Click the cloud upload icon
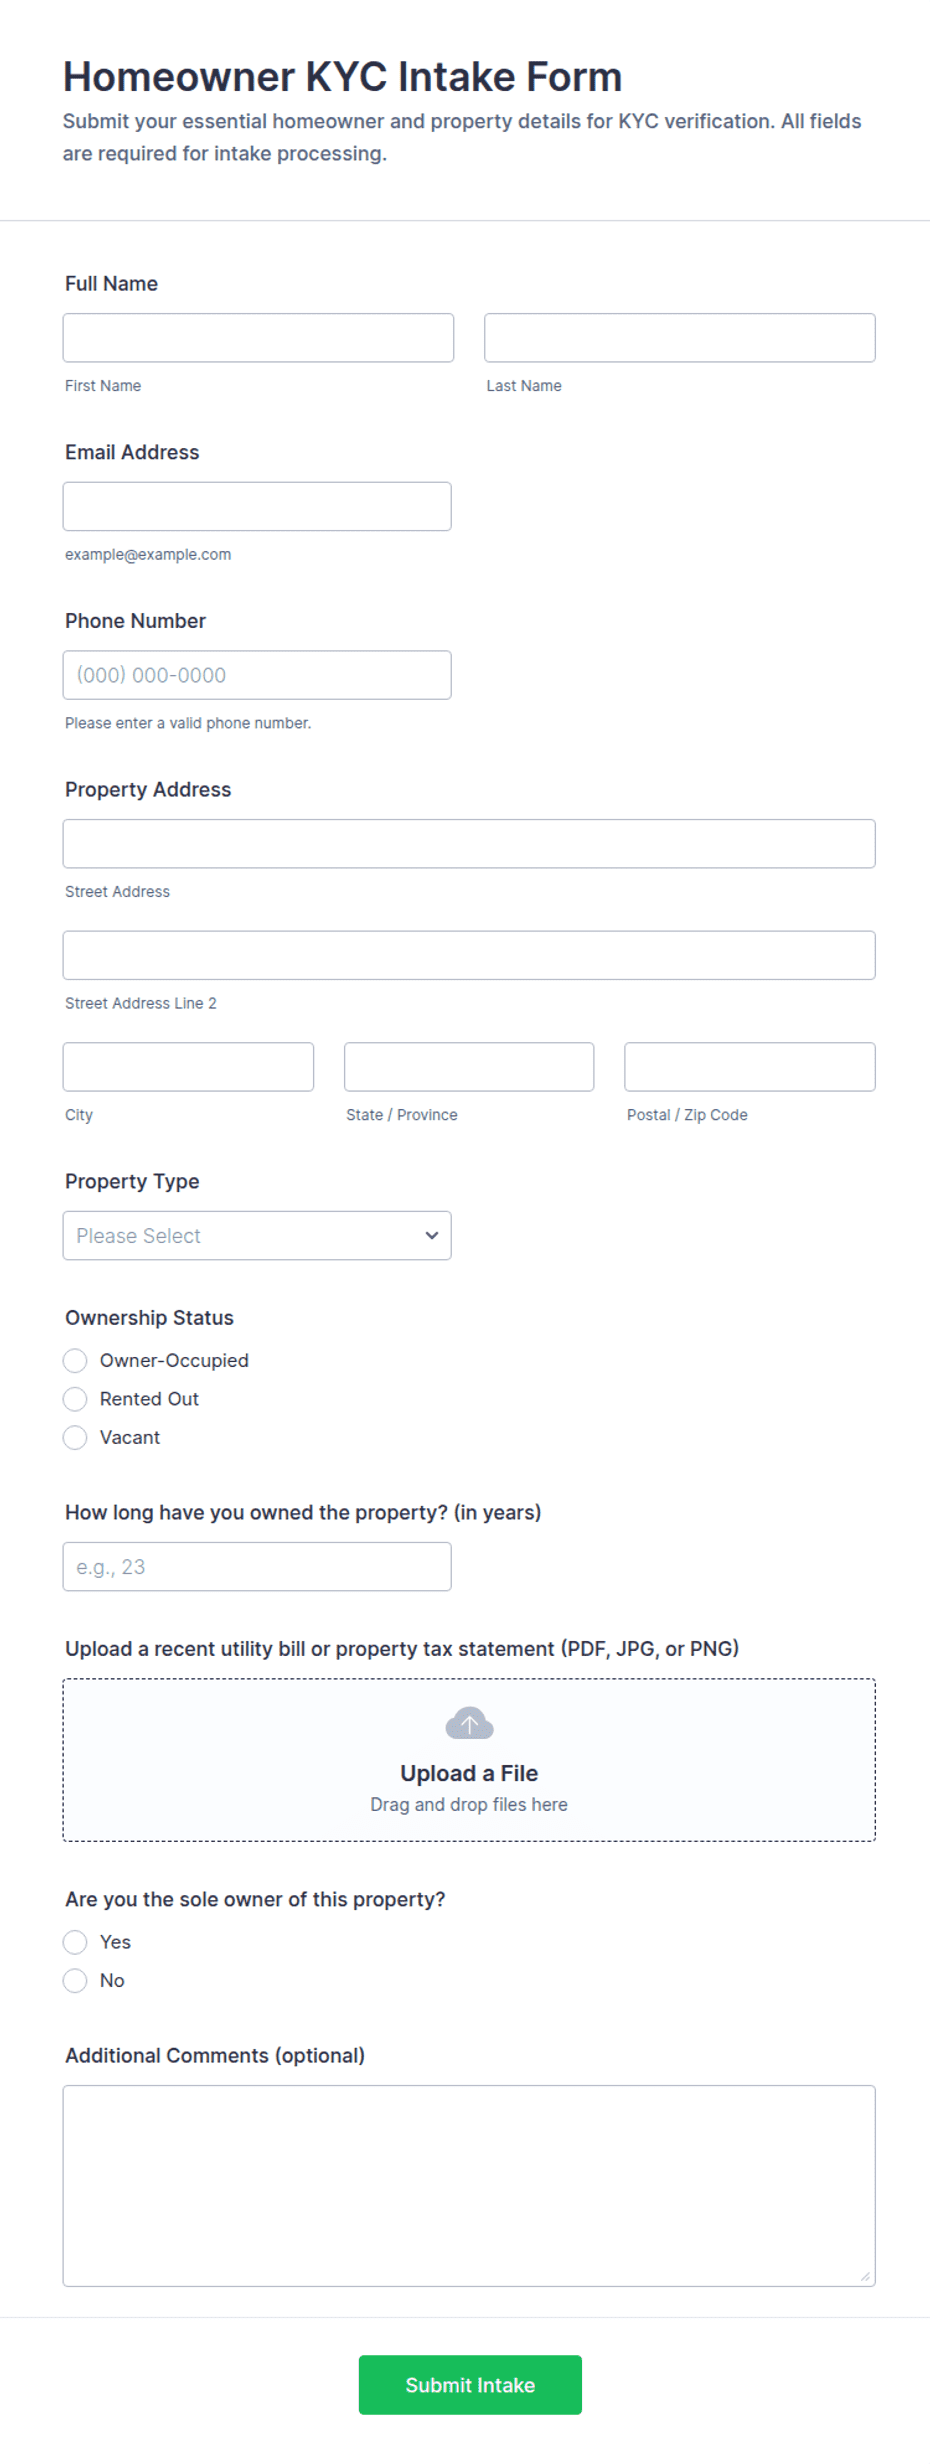 click(x=469, y=1723)
